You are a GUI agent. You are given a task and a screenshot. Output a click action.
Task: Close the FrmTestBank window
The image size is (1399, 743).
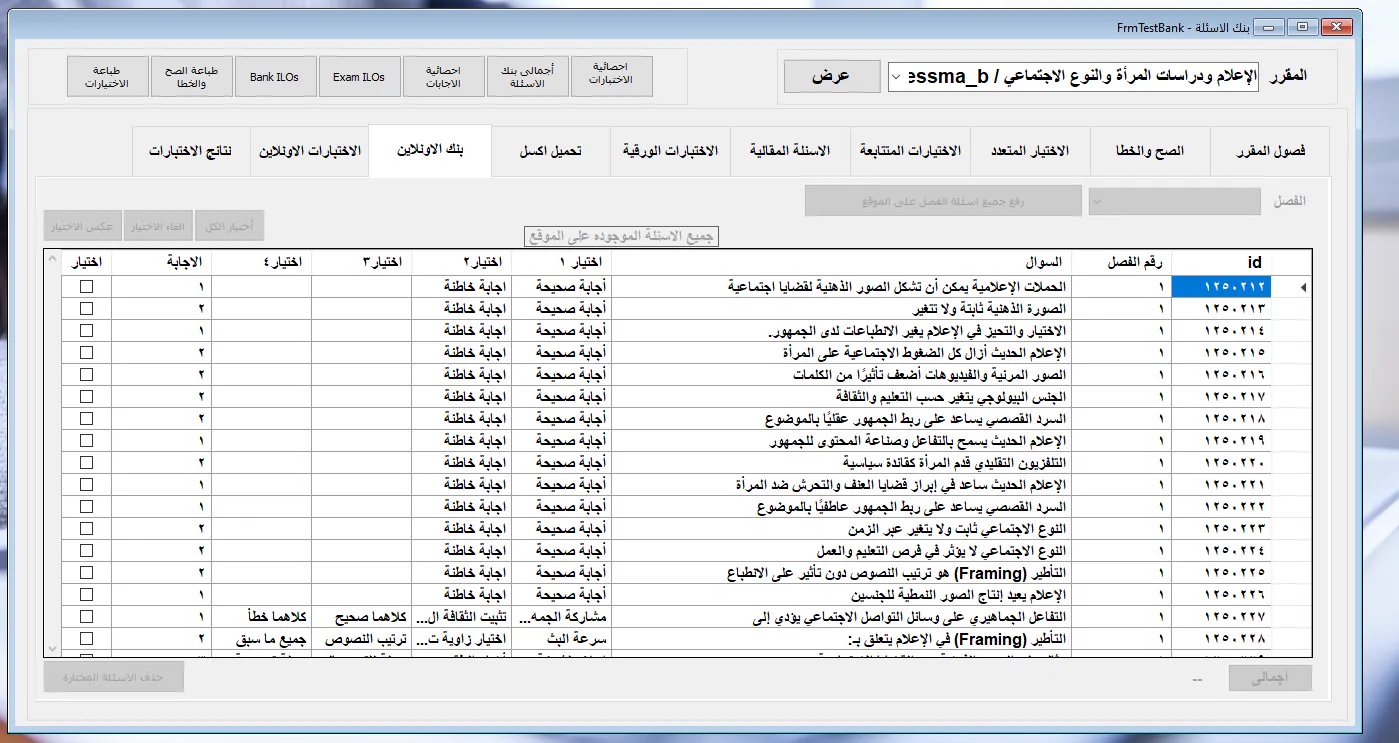[x=1337, y=27]
